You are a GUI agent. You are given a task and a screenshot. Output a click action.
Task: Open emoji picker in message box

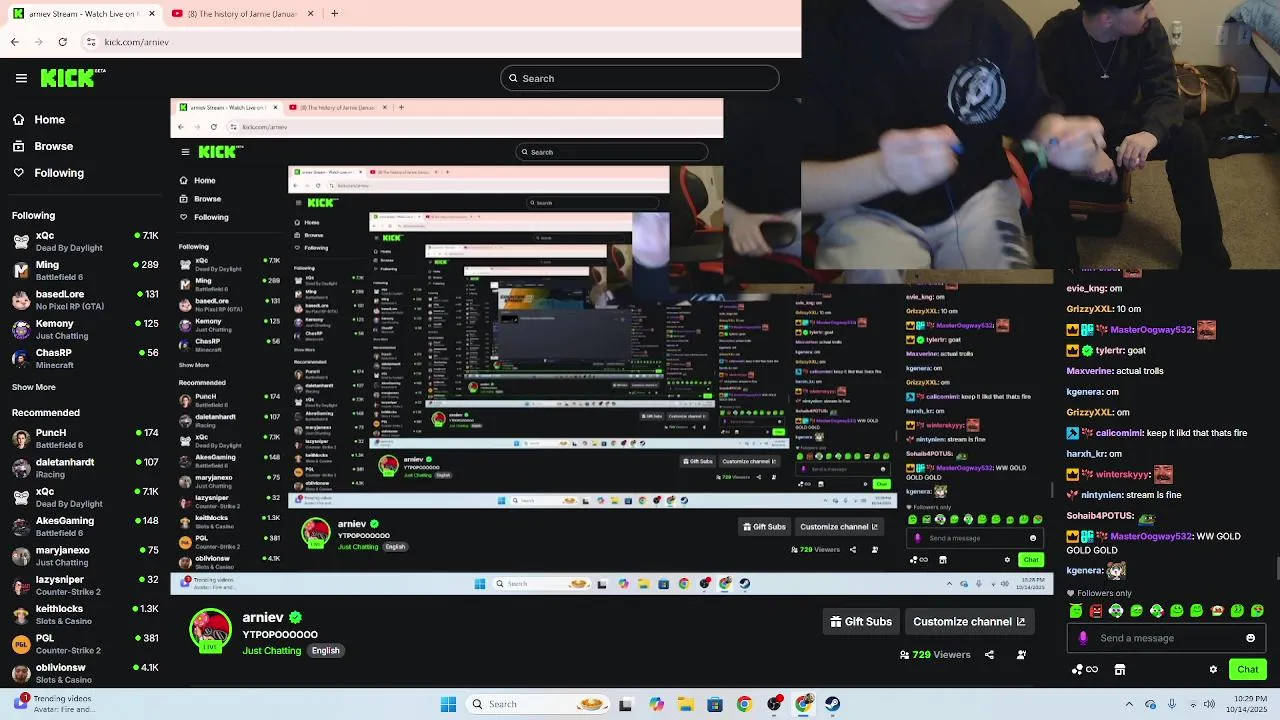pyautogui.click(x=1250, y=638)
